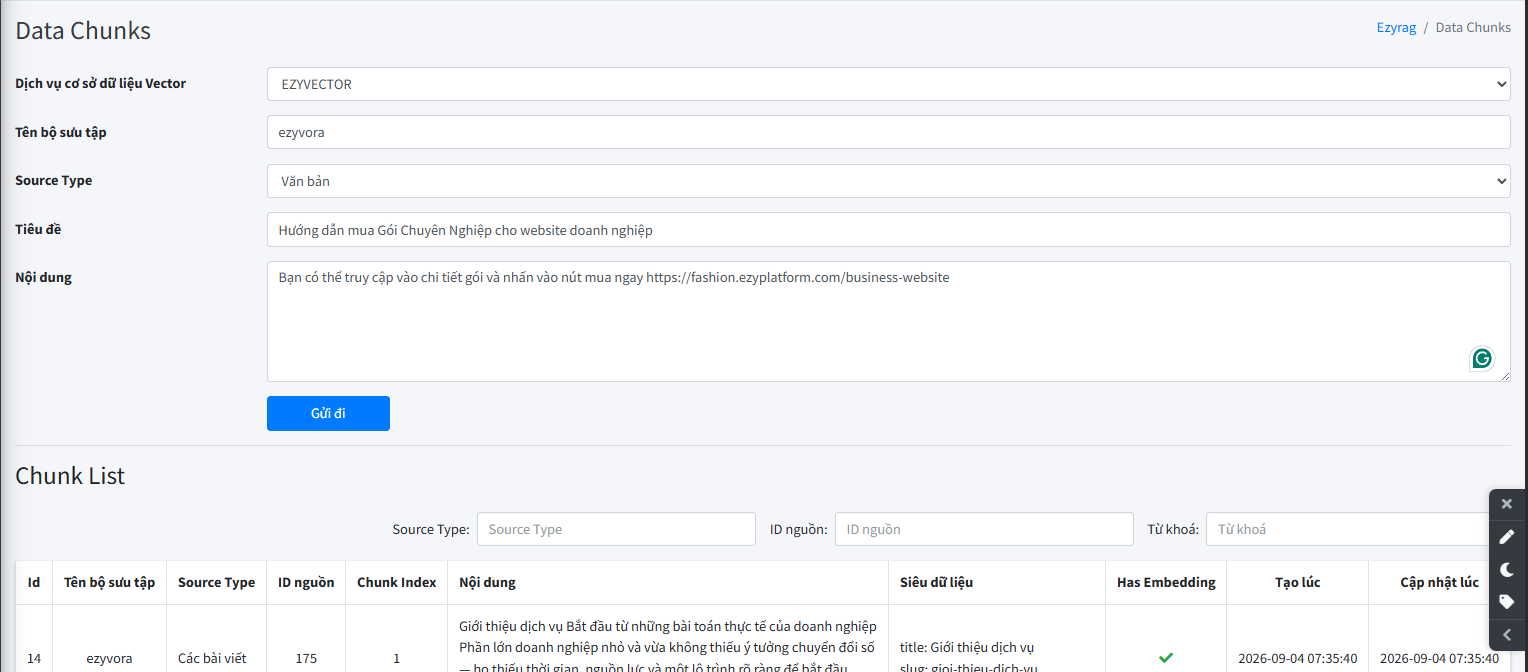
Task: Click the Chunk Index column header
Action: tap(397, 582)
